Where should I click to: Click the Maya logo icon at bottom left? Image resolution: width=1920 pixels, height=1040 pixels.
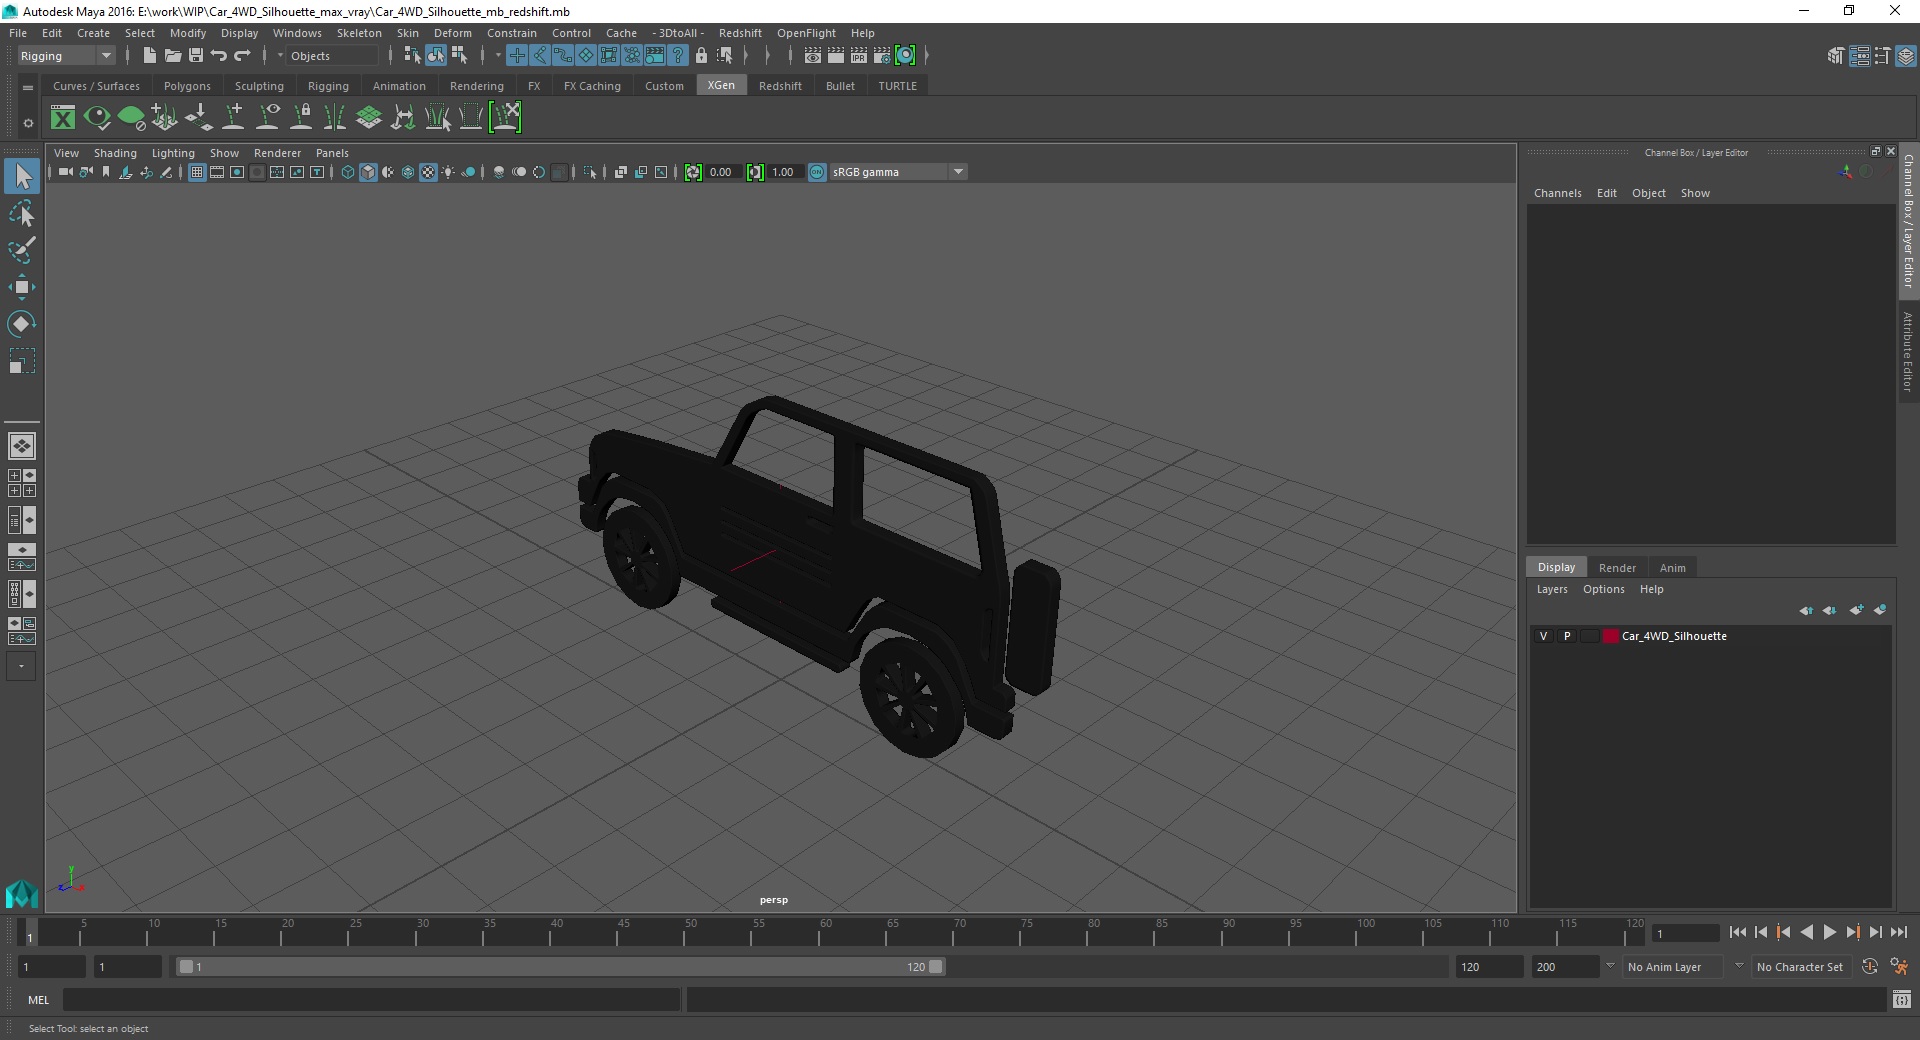pos(21,893)
